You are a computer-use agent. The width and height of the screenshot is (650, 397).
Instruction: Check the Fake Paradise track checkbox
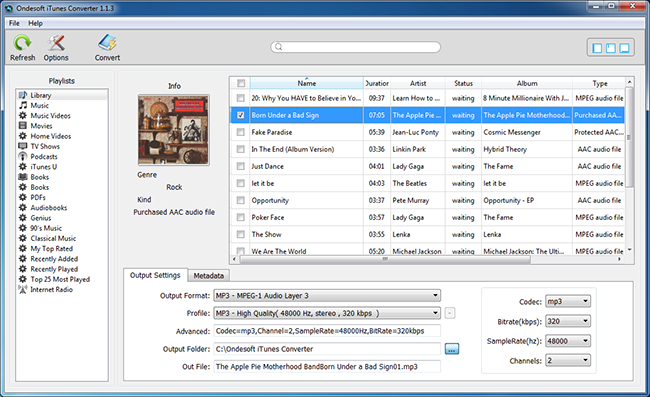click(x=240, y=132)
